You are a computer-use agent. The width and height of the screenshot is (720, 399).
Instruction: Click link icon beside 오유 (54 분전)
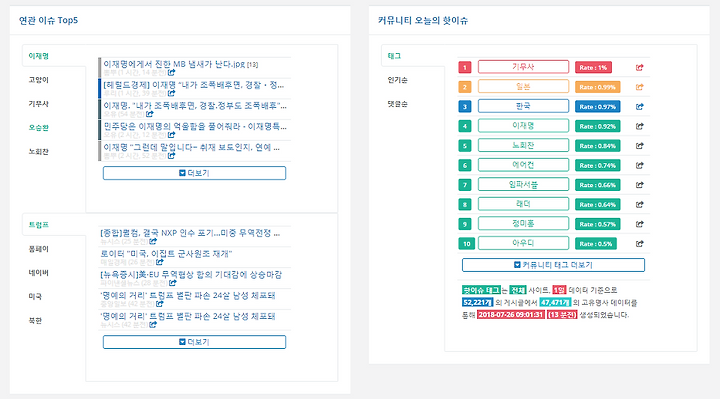pos(150,114)
